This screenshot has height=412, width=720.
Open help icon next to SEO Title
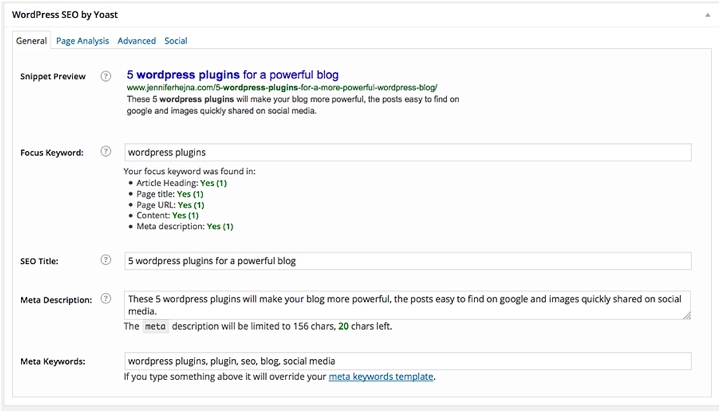tap(106, 260)
